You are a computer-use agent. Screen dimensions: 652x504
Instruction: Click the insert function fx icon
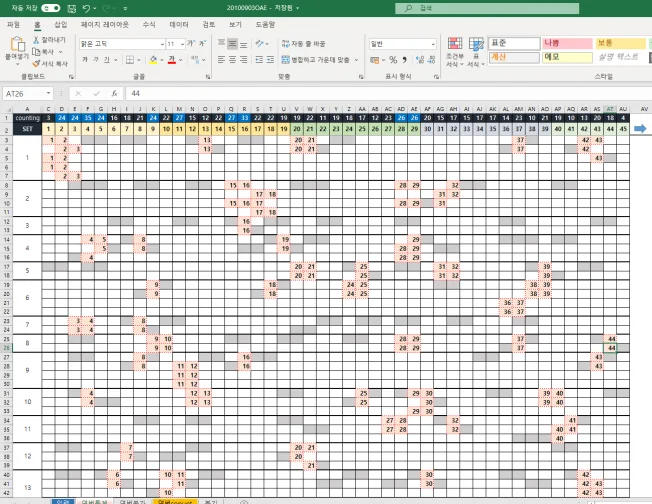(x=114, y=94)
